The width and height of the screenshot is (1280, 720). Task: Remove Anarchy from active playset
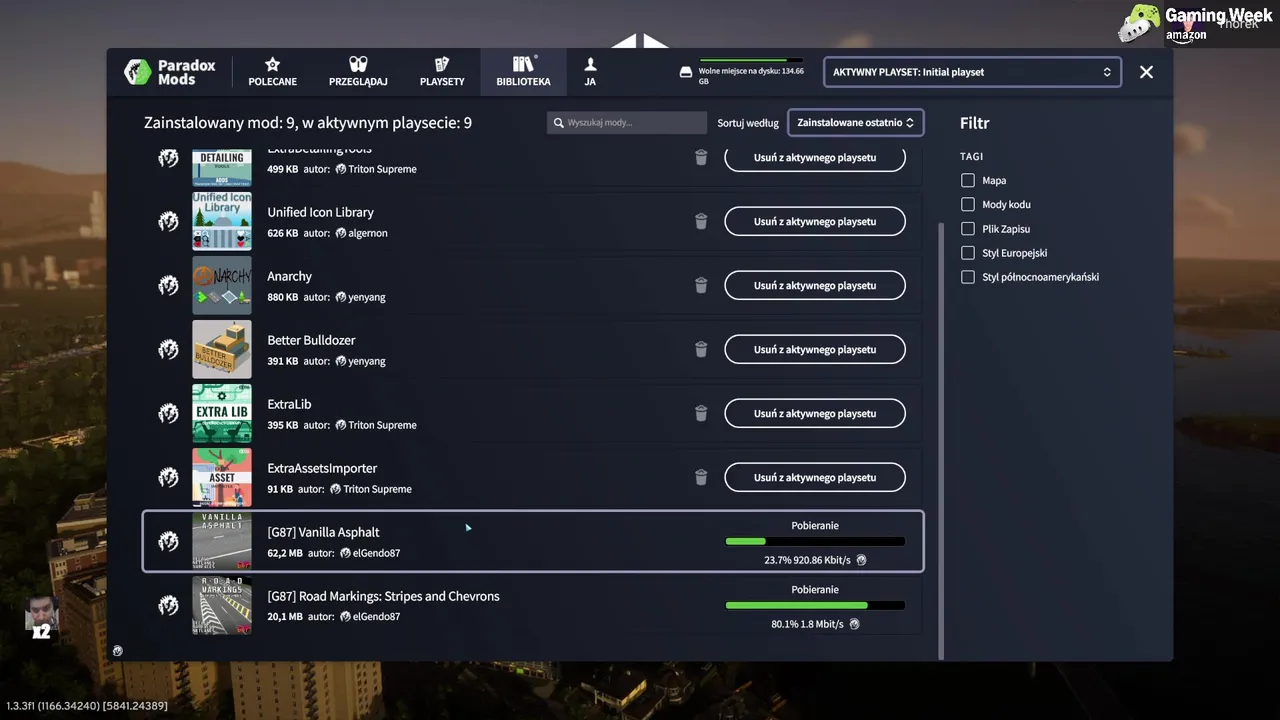(x=815, y=285)
